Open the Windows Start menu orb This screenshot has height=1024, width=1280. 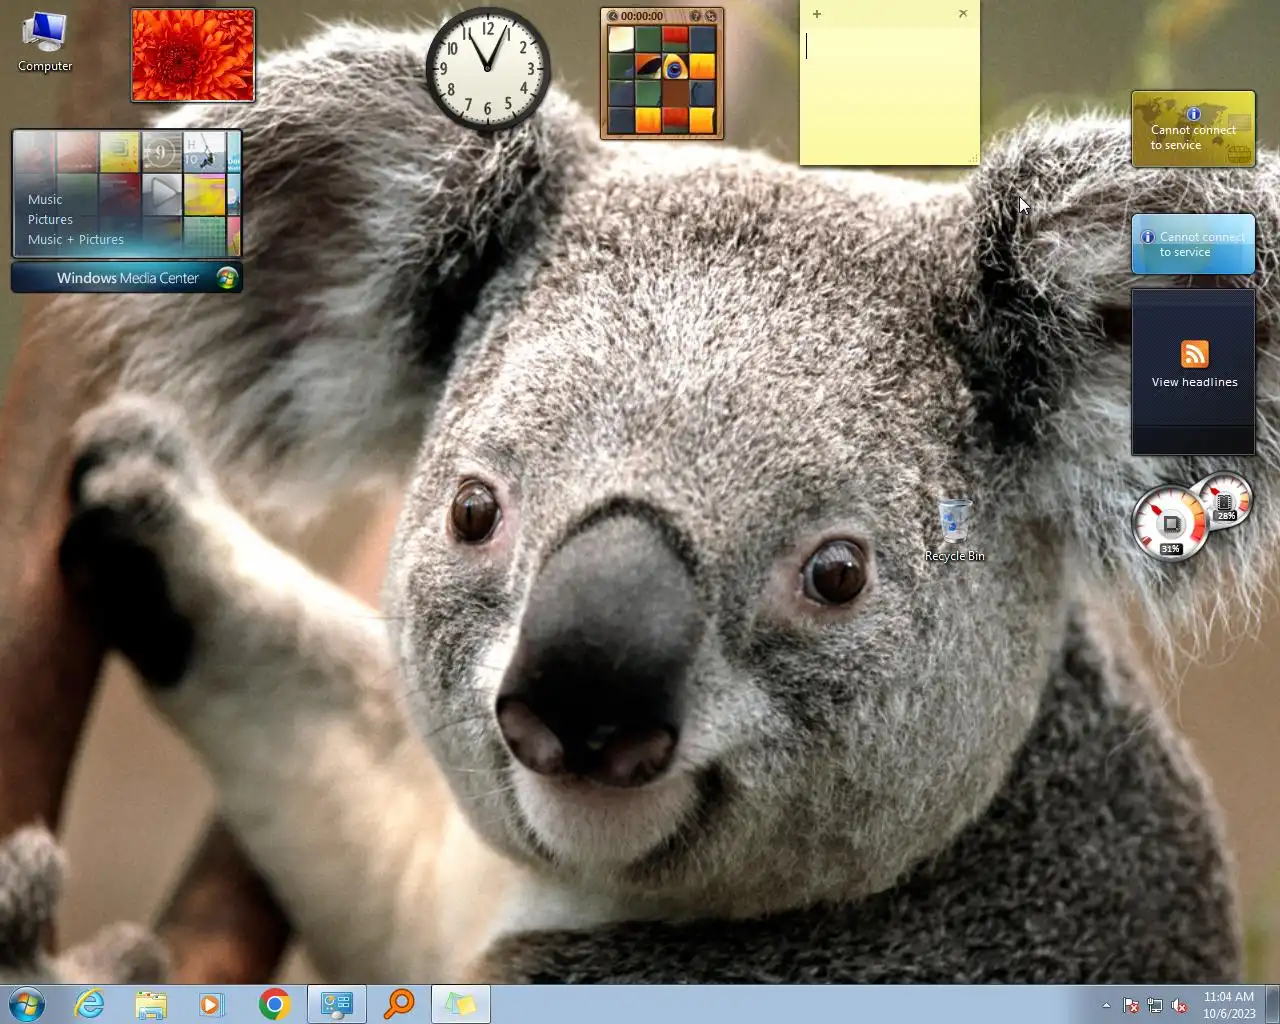pyautogui.click(x=26, y=1004)
